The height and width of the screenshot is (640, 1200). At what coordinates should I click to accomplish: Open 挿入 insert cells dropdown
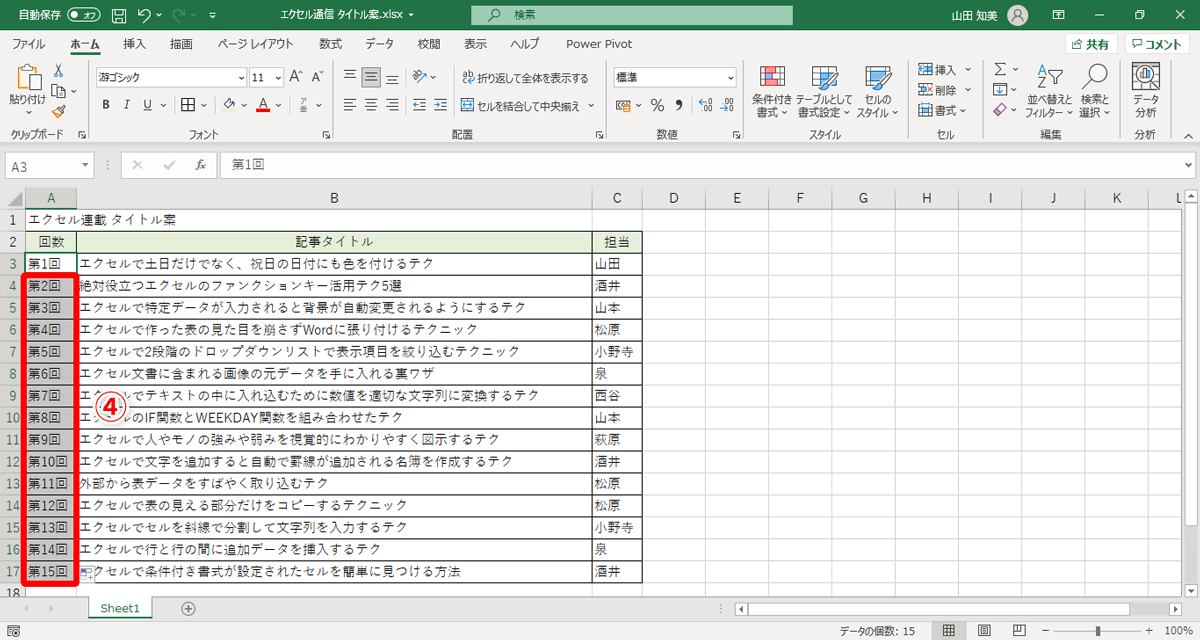coord(944,70)
